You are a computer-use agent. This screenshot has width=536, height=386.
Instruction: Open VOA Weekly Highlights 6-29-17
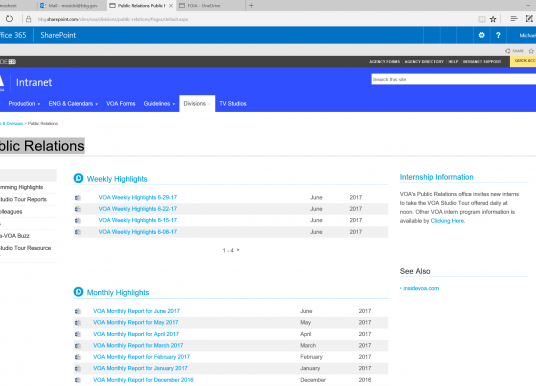click(x=138, y=198)
